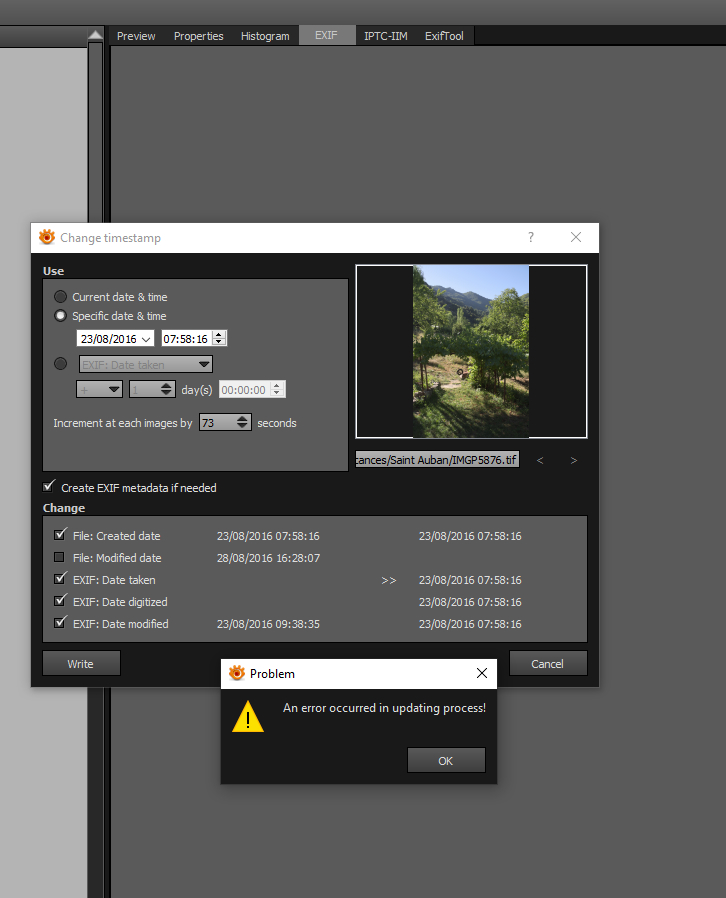Switch to the EXIF tab
726x898 pixels.
point(326,36)
